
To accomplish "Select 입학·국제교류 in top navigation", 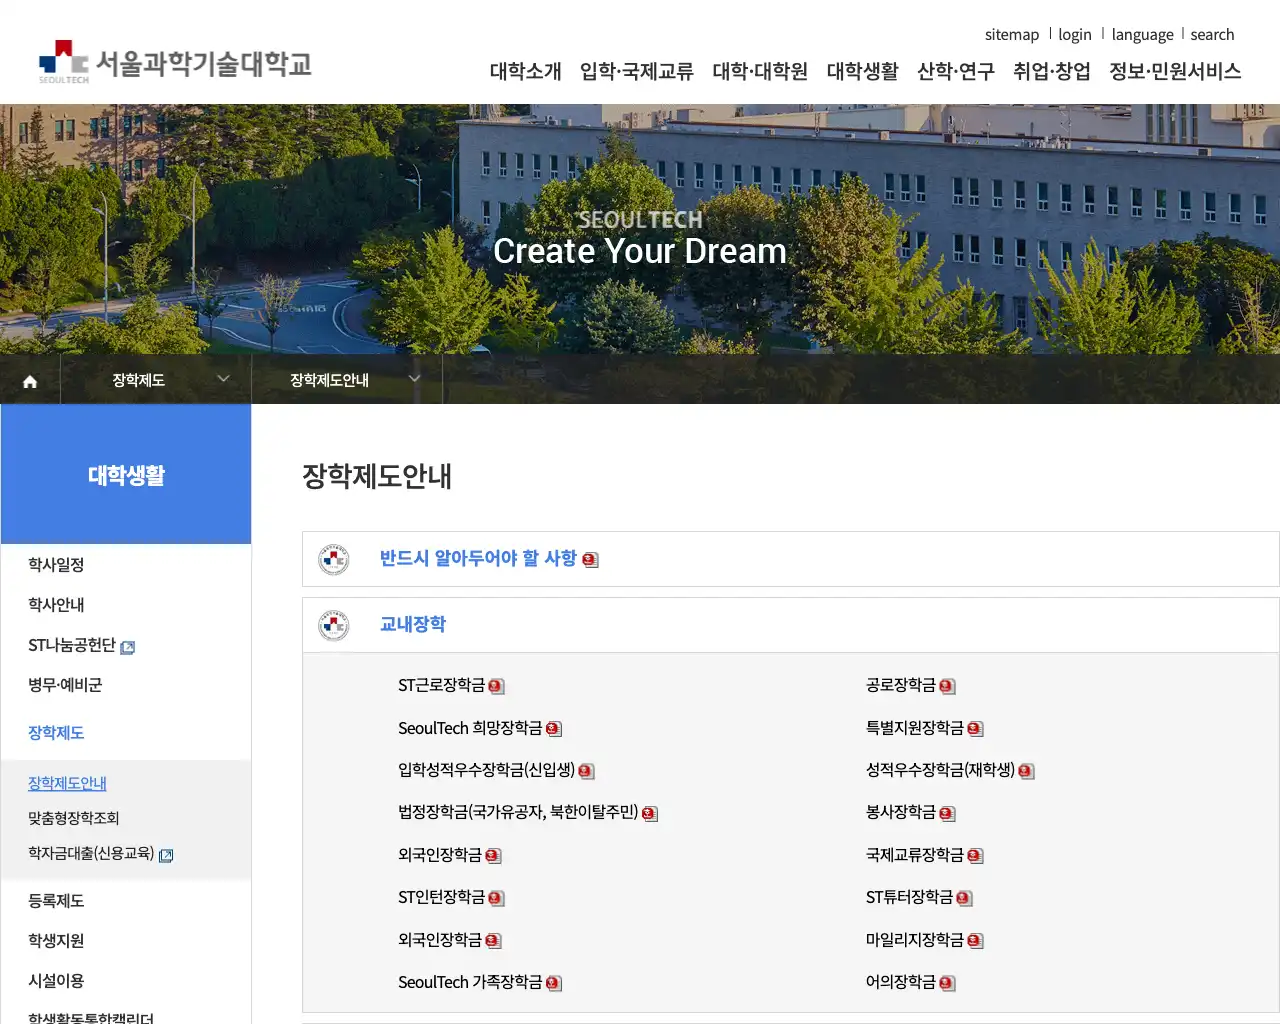I will 636,71.
